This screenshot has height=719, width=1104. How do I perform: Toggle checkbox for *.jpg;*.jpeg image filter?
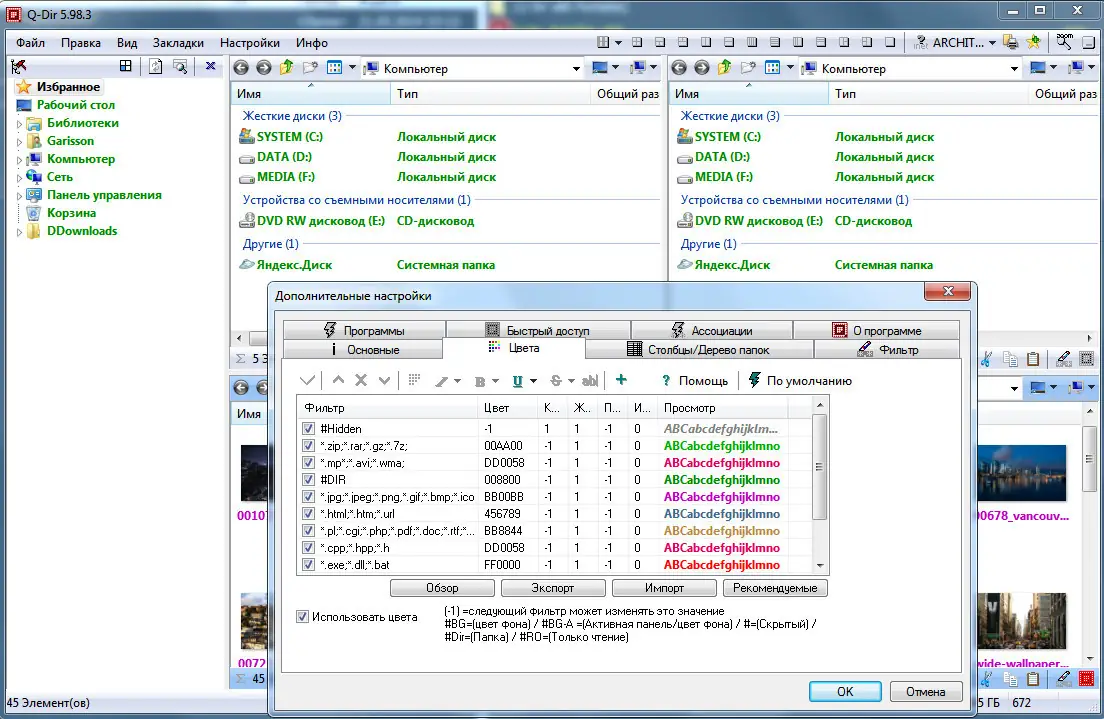tap(308, 496)
